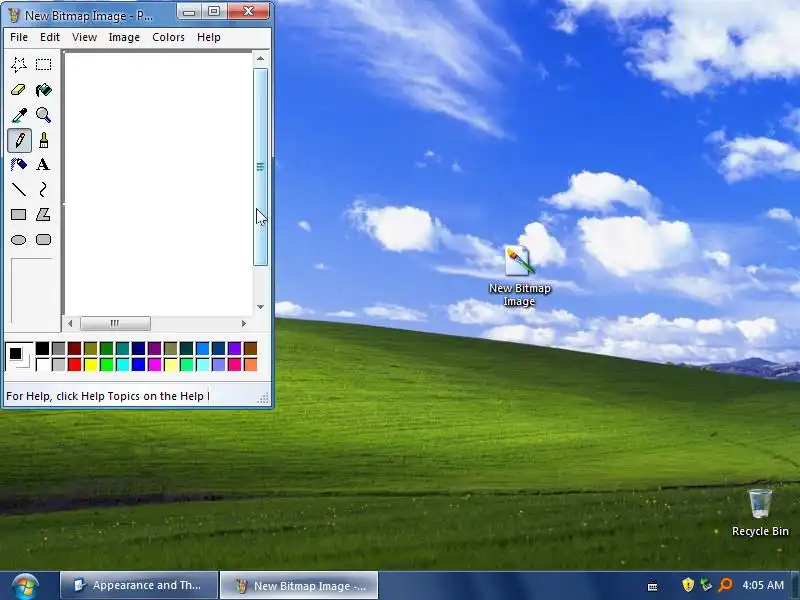This screenshot has width=800, height=600.
Task: Select the Airbrush spray tool
Action: [19, 165]
